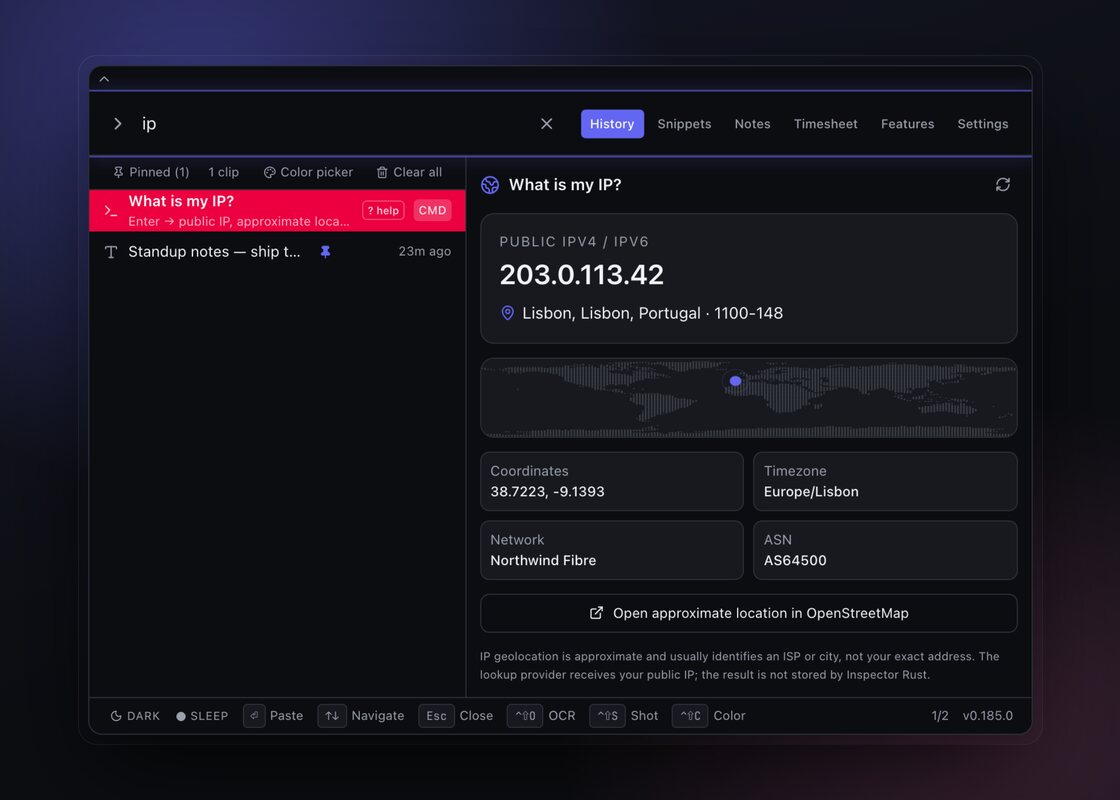Switch to the Snippets tab
The width and height of the screenshot is (1120, 800).
pos(684,124)
